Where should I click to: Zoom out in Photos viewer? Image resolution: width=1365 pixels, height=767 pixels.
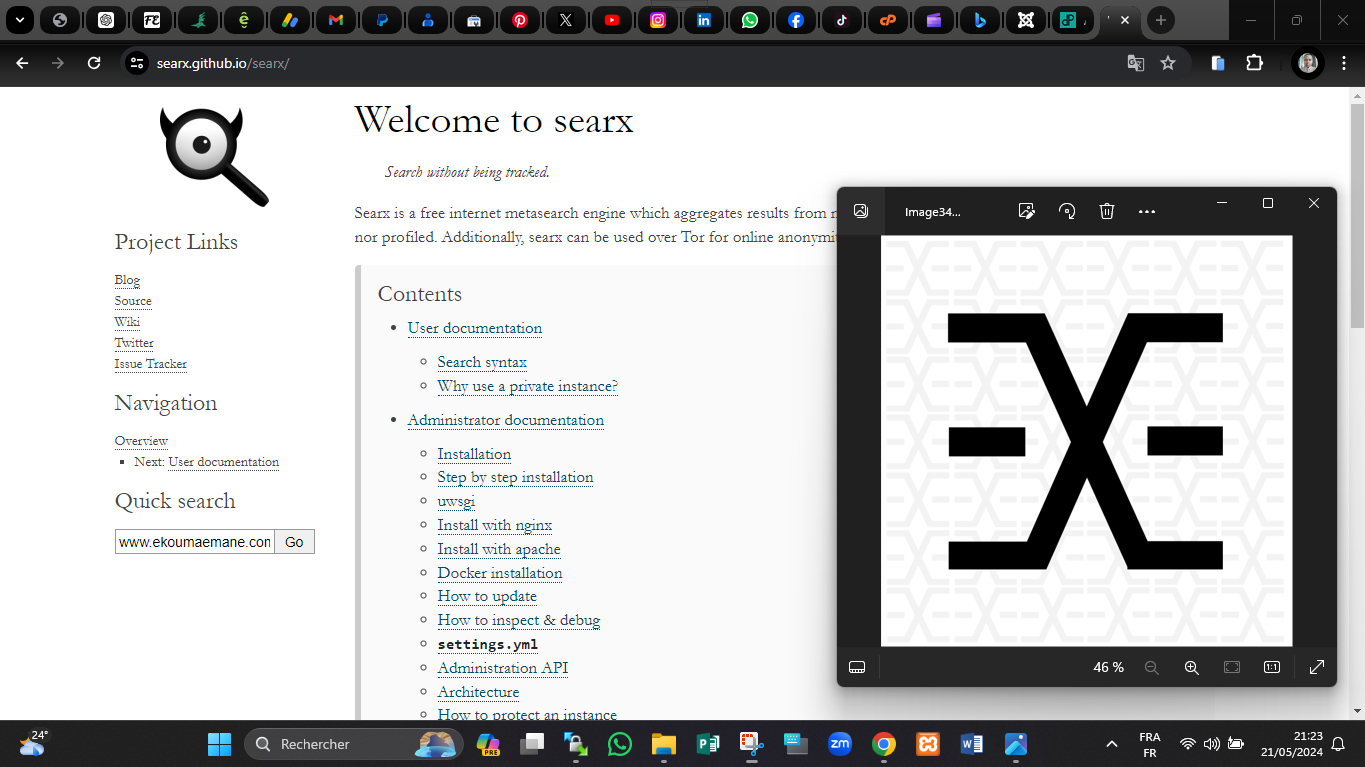[1151, 667]
